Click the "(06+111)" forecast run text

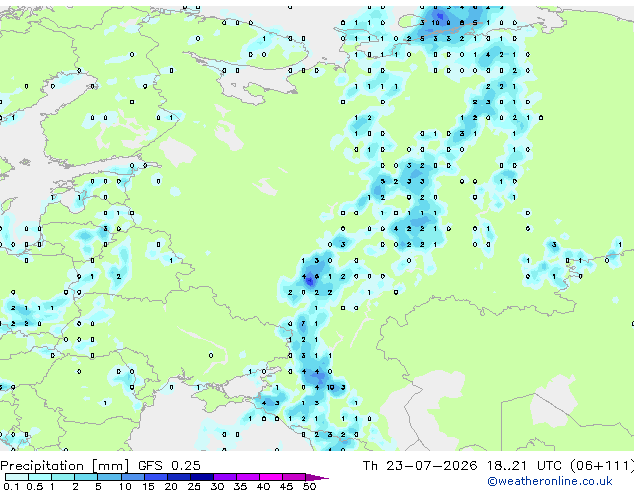602,466
